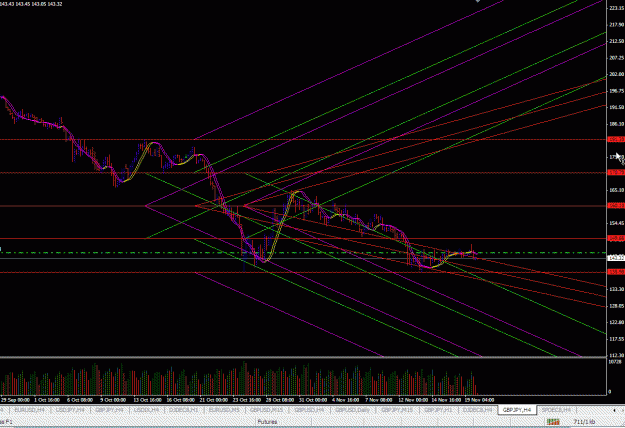Click the 202.00 price scale value

pos(616,75)
